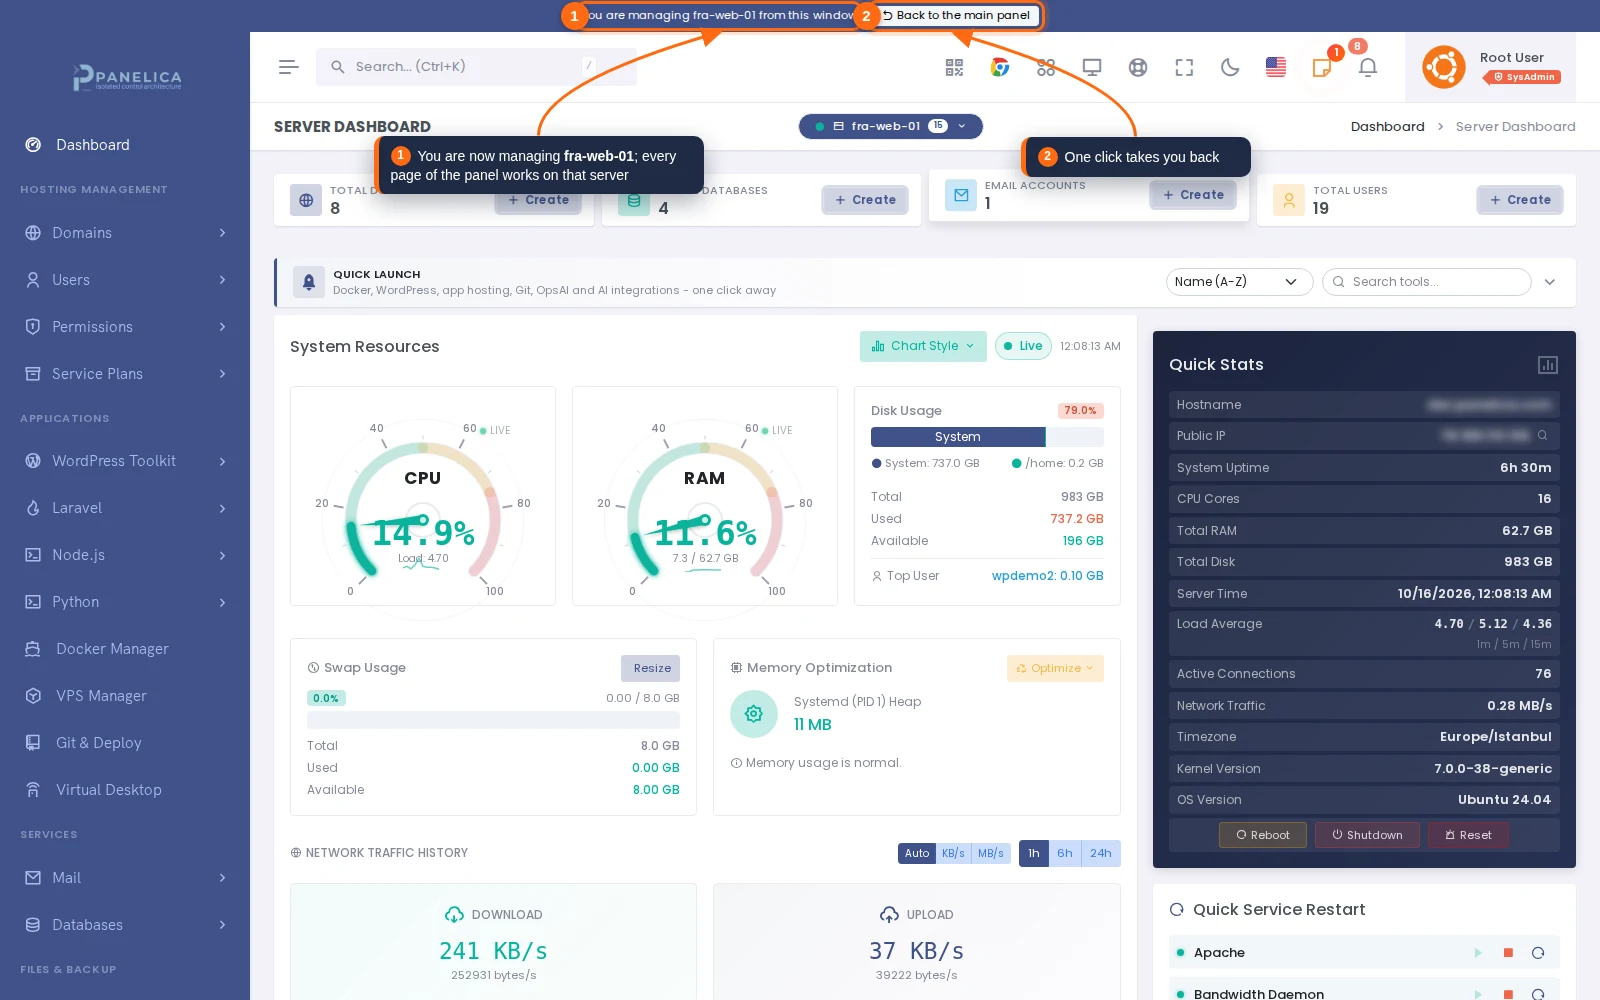Open the notes icon with the badge
Screen dimensions: 1600x1000
click(x=1322, y=67)
